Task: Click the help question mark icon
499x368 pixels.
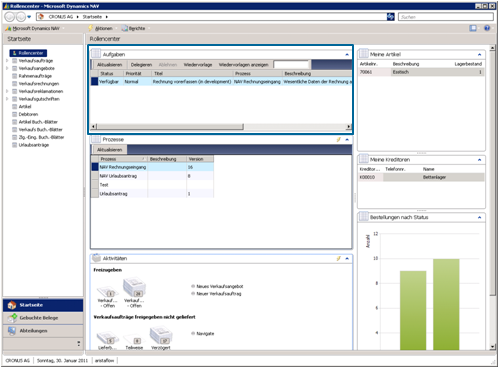Action: (487, 28)
